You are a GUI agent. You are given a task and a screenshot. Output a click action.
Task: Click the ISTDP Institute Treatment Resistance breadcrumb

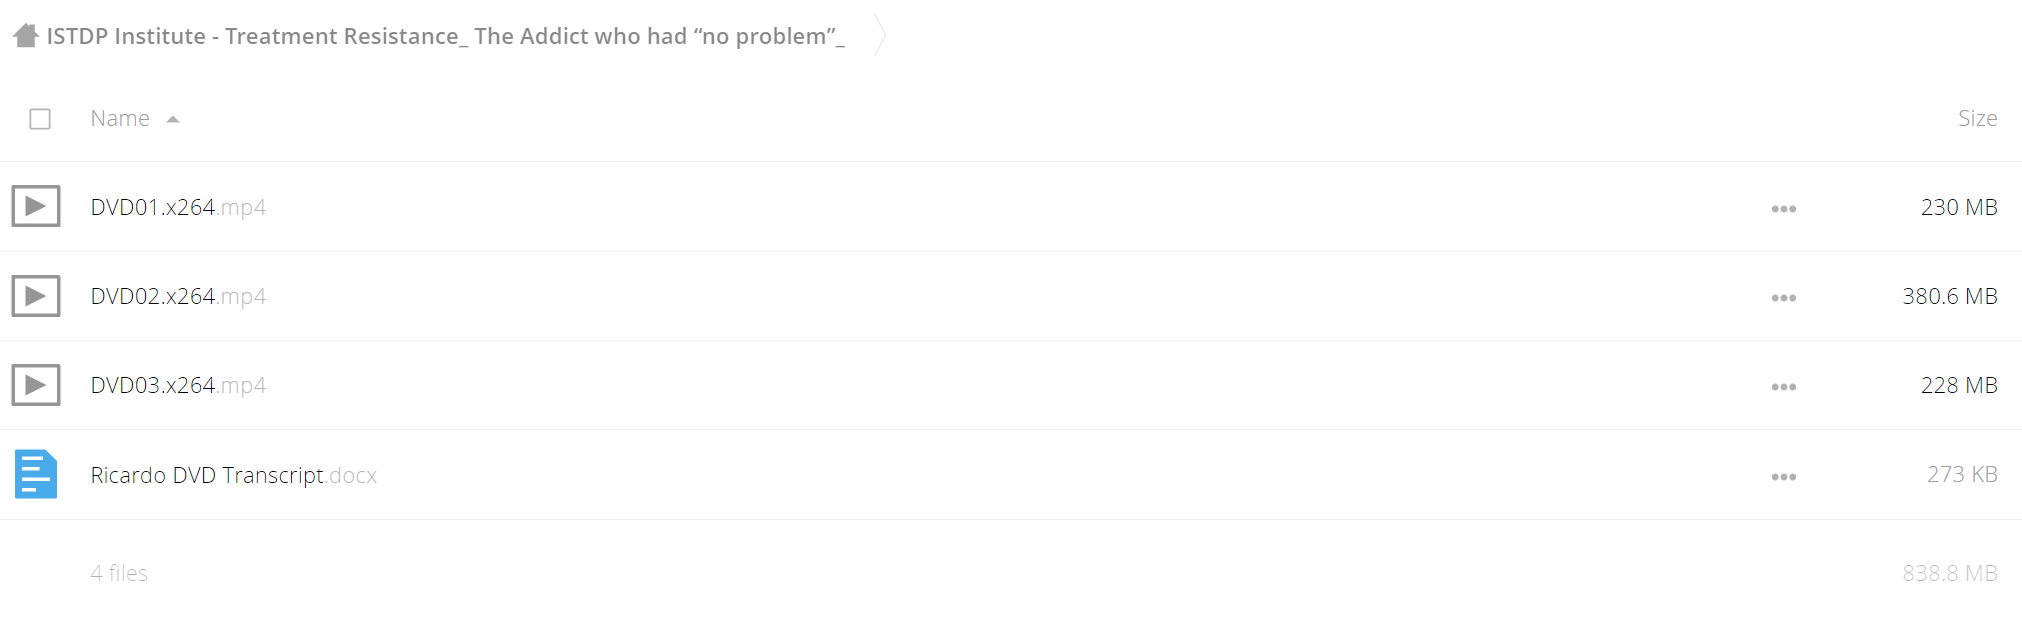tap(446, 36)
